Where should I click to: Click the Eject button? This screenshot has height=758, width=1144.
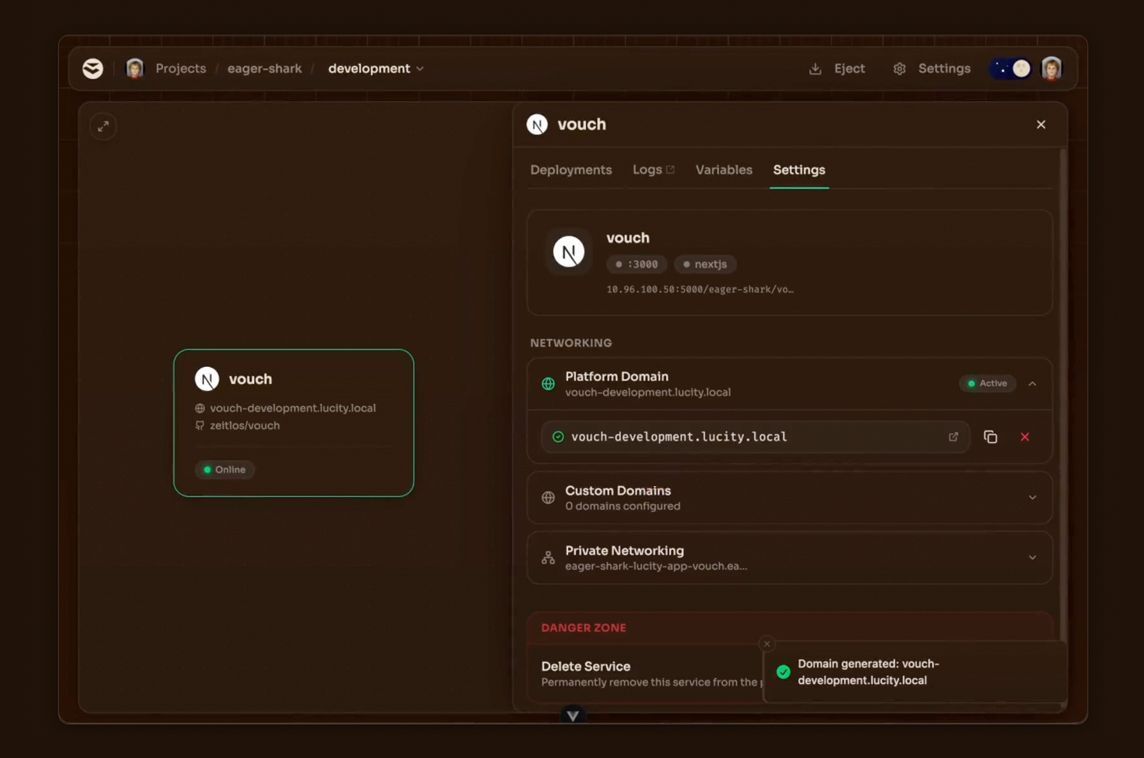(x=837, y=69)
